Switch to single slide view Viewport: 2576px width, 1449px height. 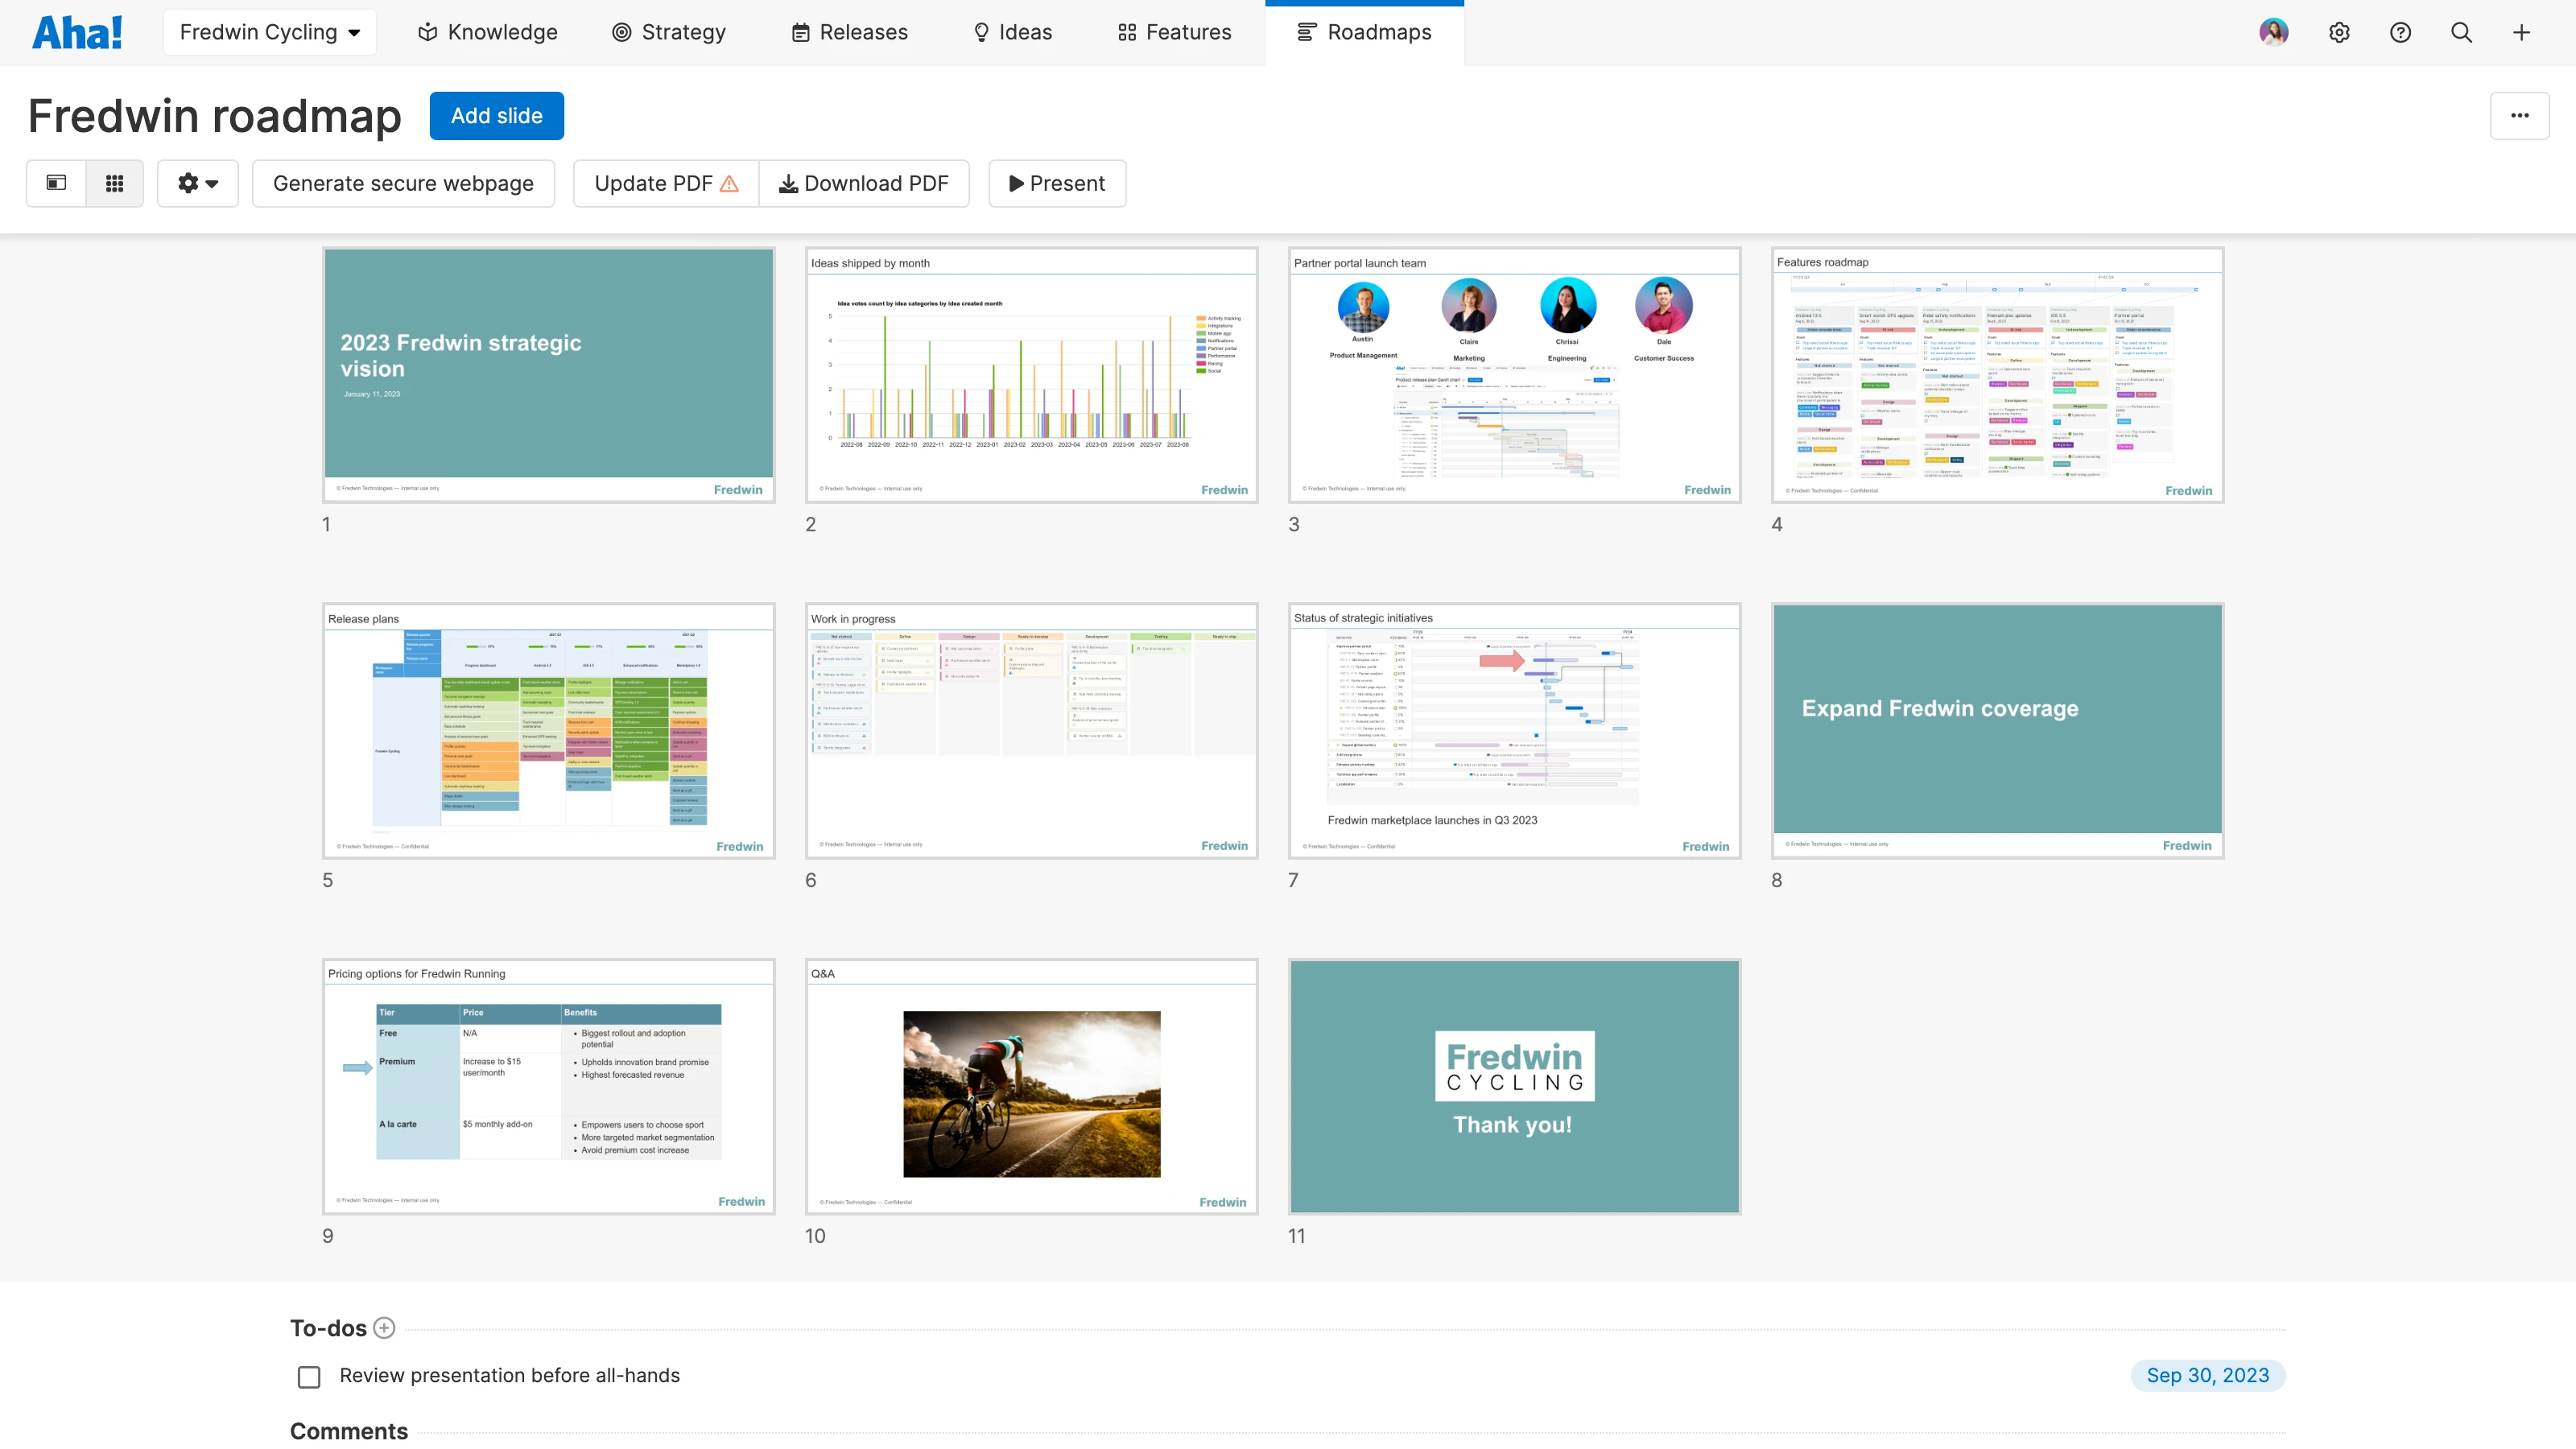[55, 183]
